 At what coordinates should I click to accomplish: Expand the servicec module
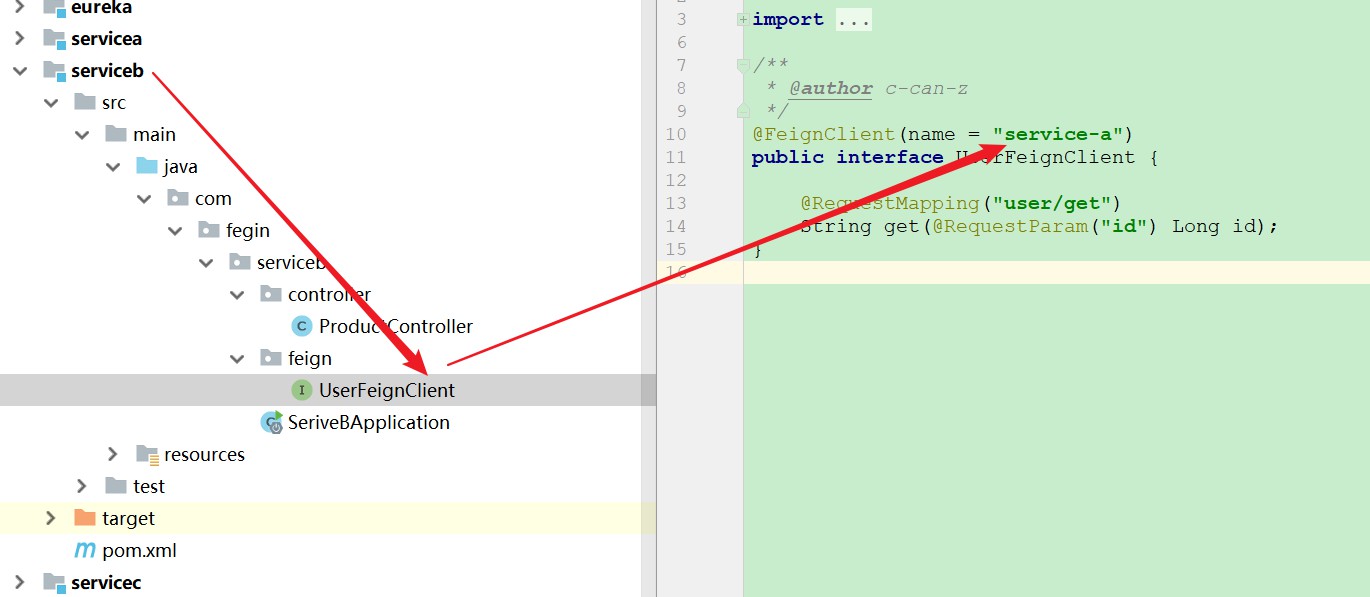click(19, 583)
